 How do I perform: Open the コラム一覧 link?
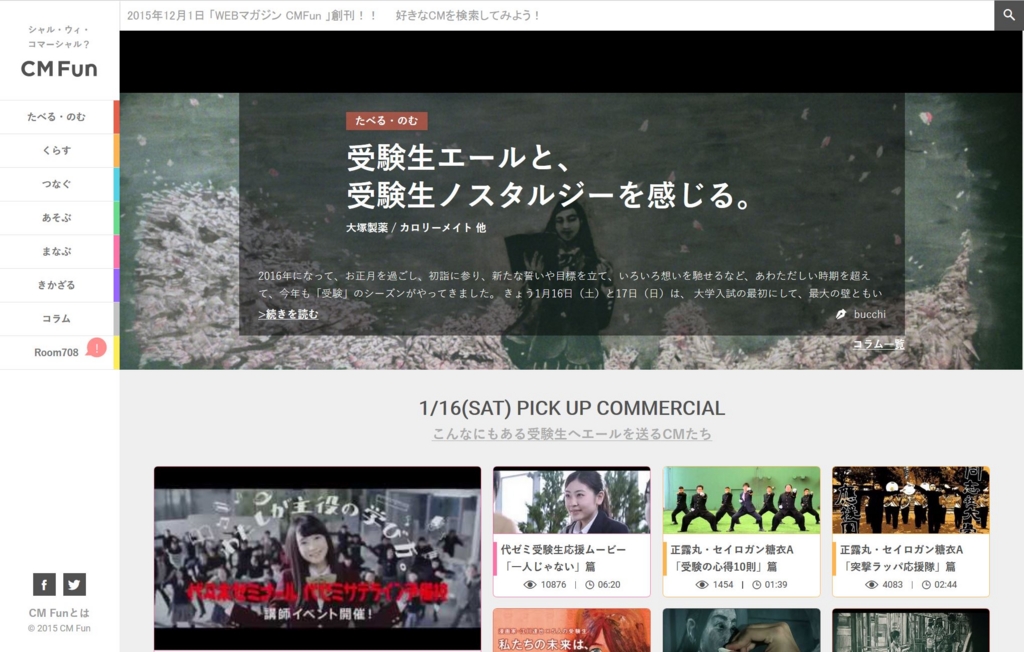[x=878, y=344]
